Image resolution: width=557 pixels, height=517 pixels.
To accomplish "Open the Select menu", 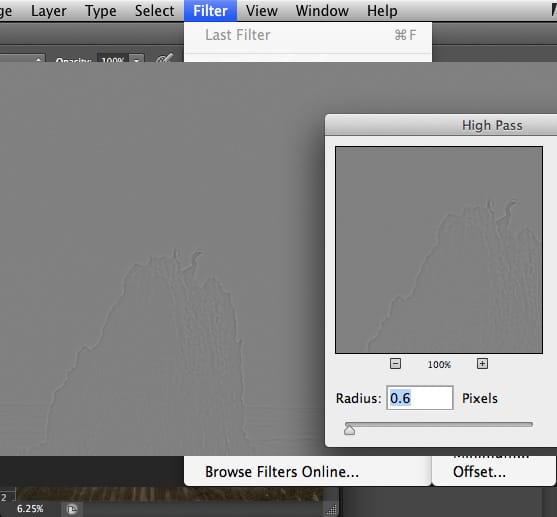I will tap(155, 11).
